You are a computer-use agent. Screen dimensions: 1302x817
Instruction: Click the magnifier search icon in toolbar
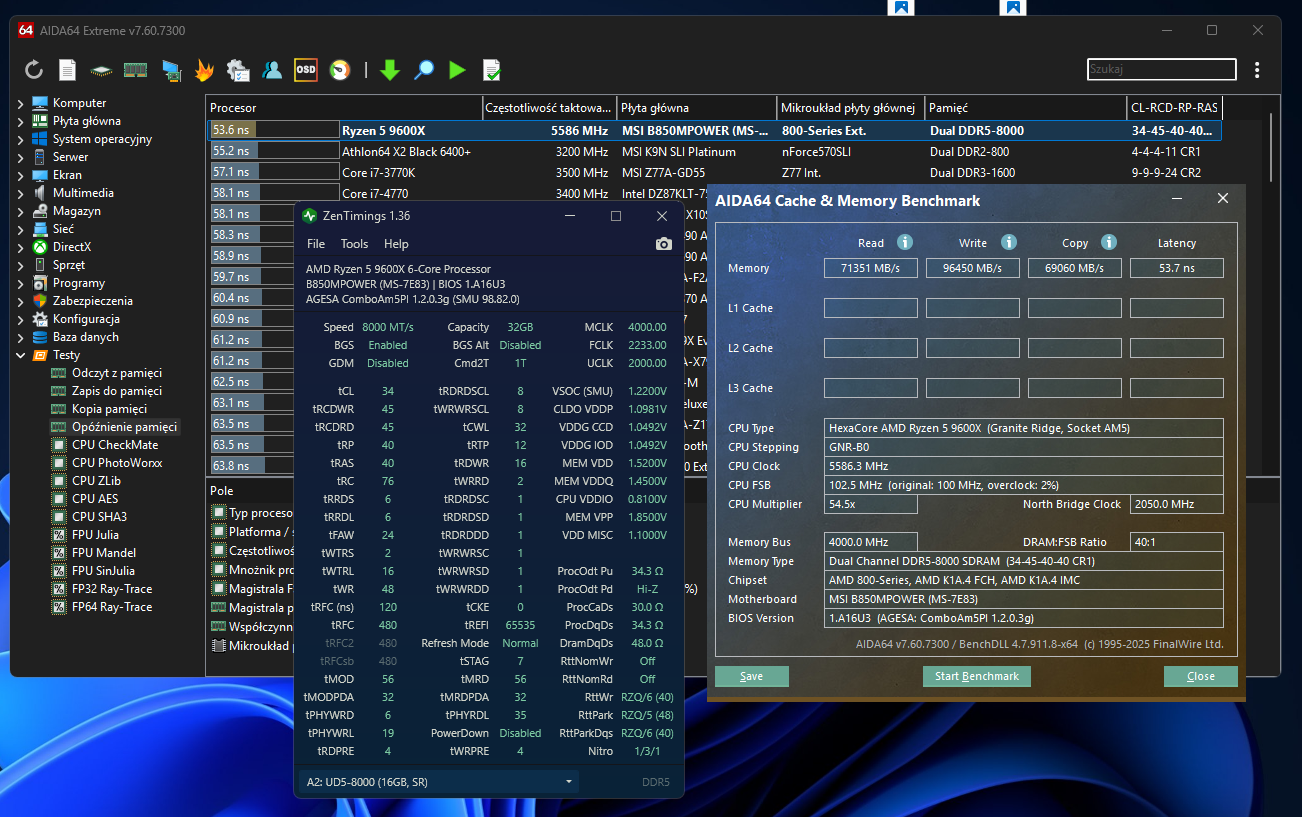[x=424, y=70]
